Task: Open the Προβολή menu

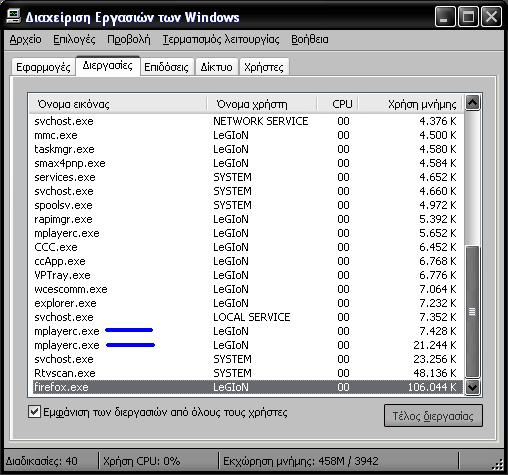Action: point(129,39)
